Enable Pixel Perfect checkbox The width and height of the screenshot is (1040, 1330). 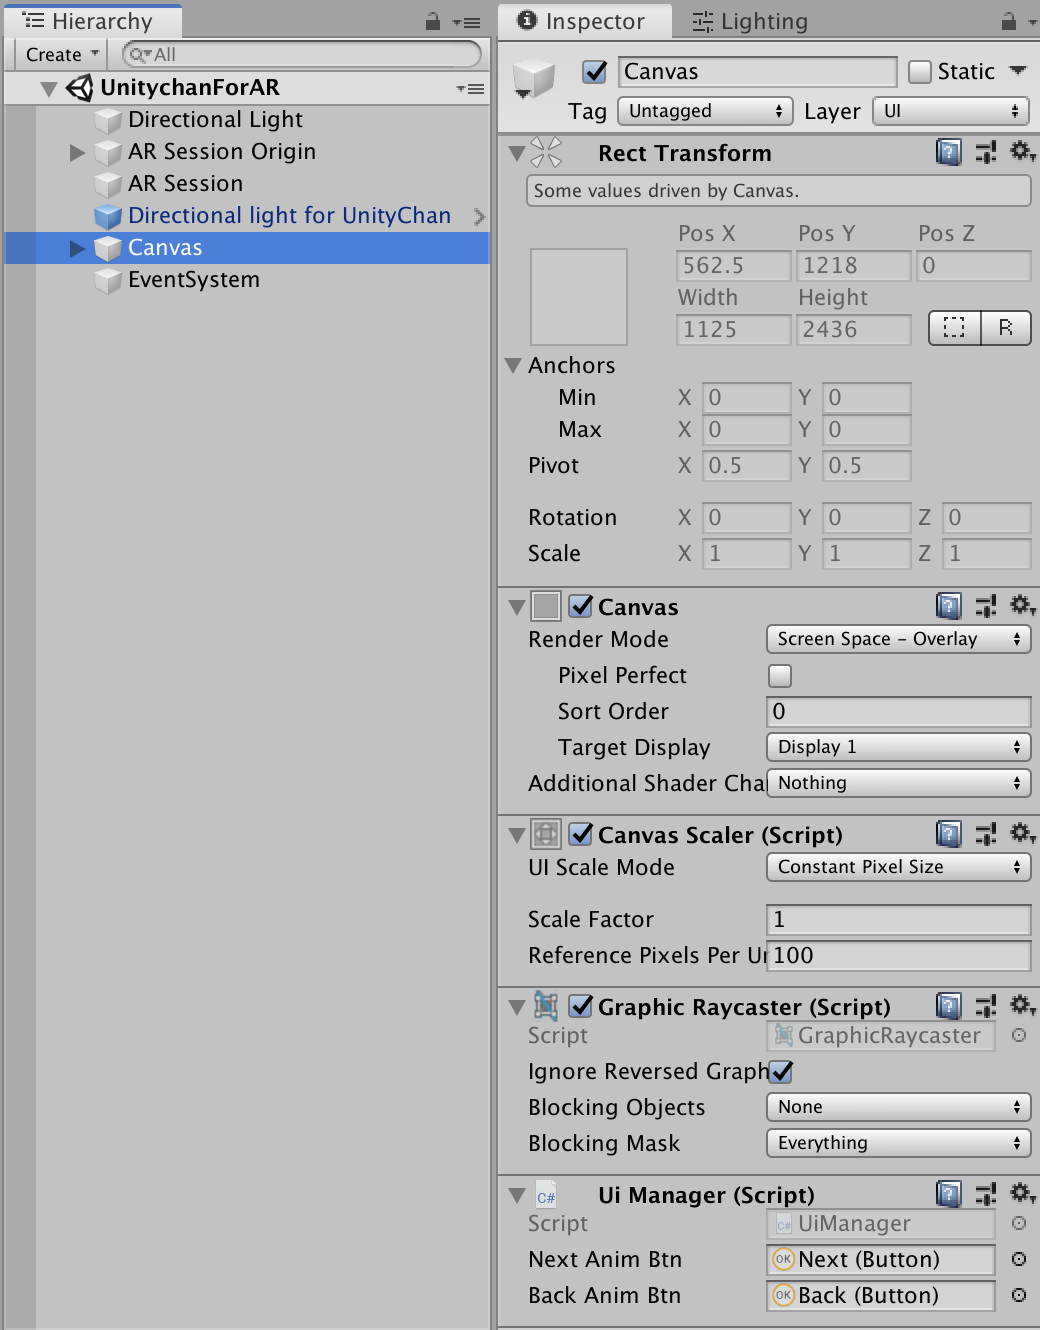[x=780, y=676]
